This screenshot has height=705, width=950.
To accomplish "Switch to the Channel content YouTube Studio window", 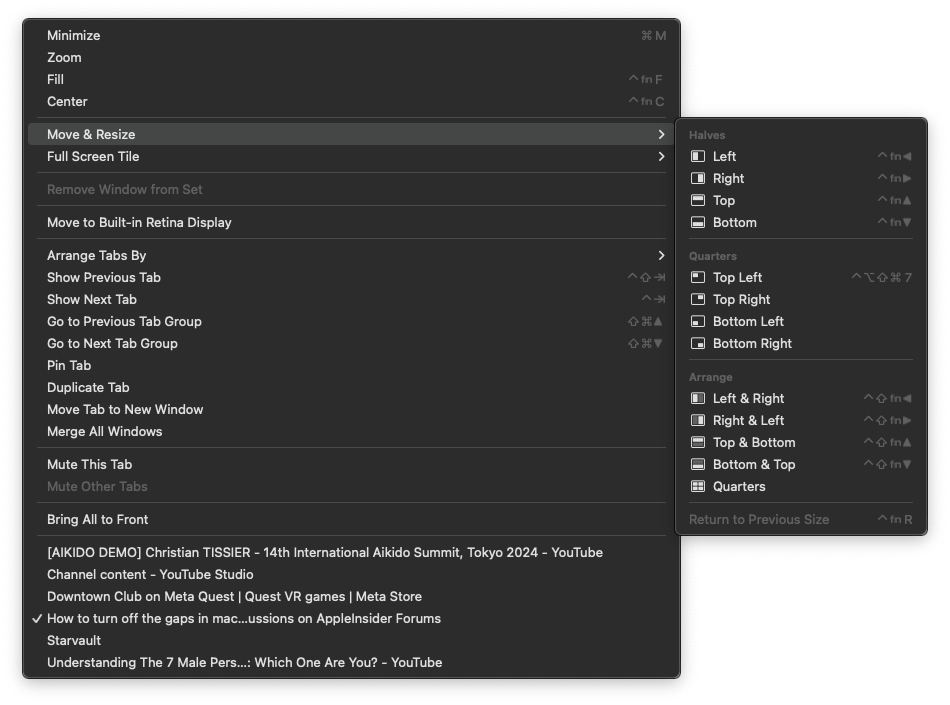I will point(150,574).
